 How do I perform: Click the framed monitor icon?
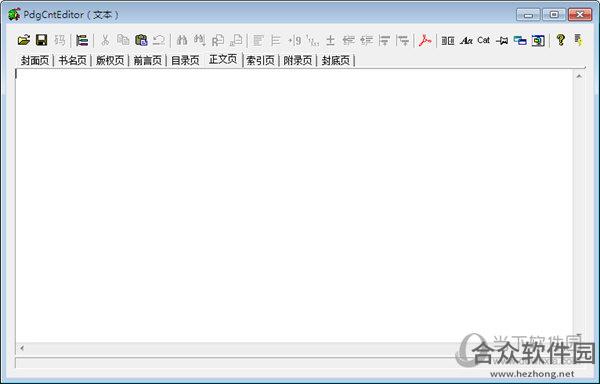click(x=538, y=41)
